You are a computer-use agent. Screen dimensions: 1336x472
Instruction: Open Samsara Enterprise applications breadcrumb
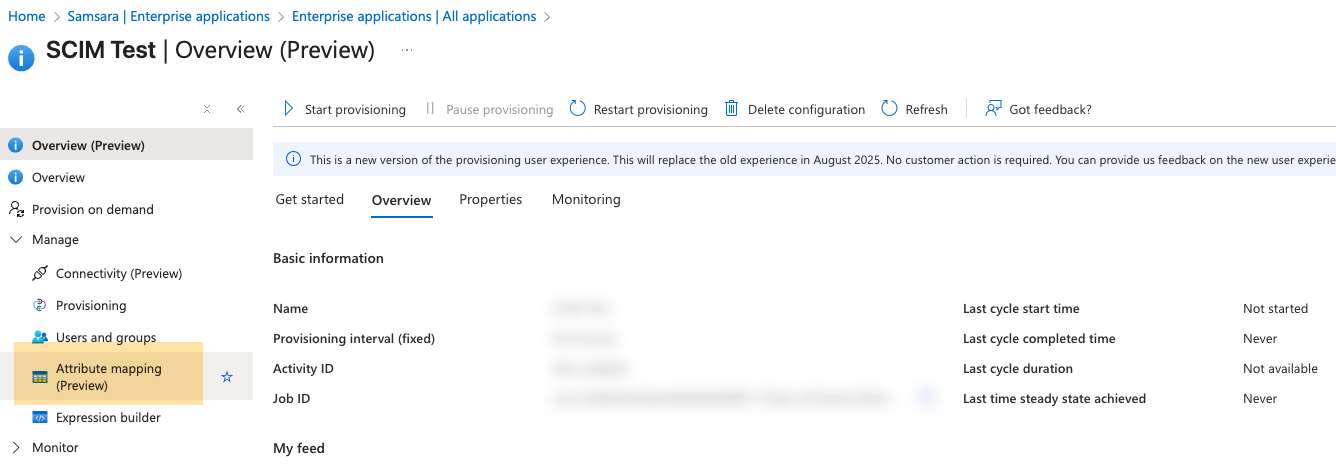click(168, 17)
